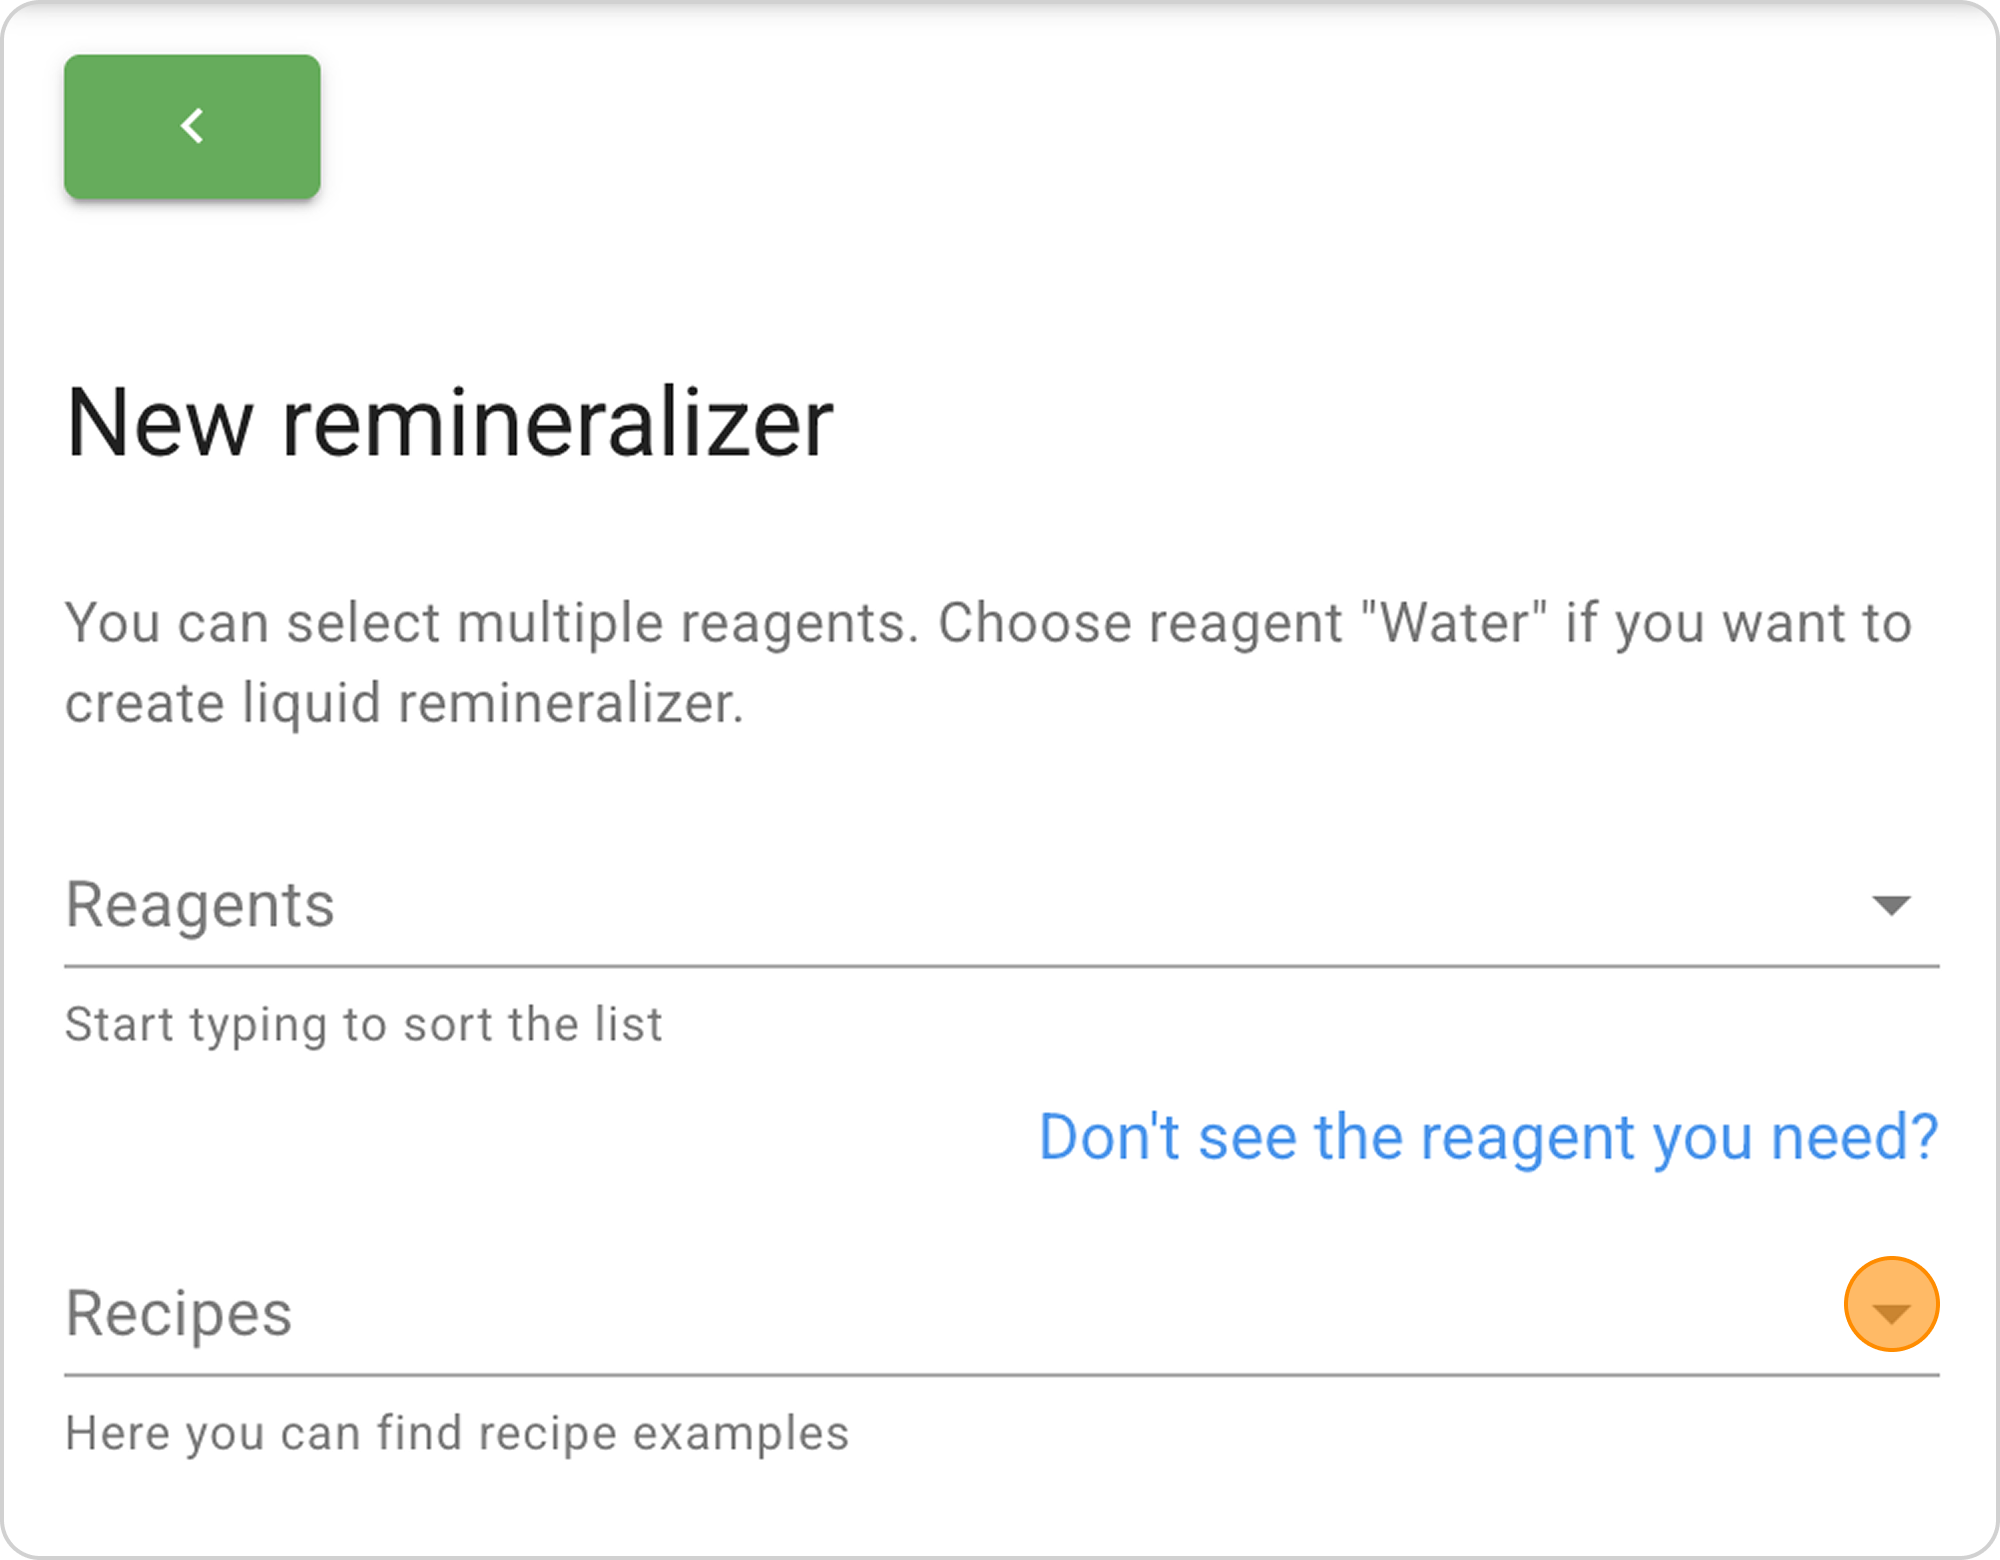The width and height of the screenshot is (2000, 1560).
Task: Click the multiple reagents description paragraph
Action: point(988,663)
